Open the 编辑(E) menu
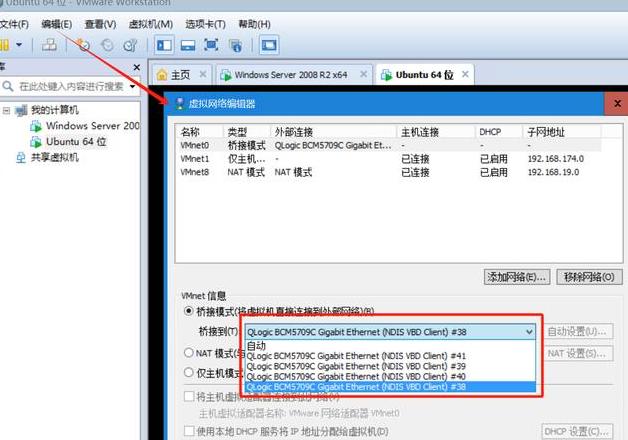The image size is (628, 440). coord(57,24)
